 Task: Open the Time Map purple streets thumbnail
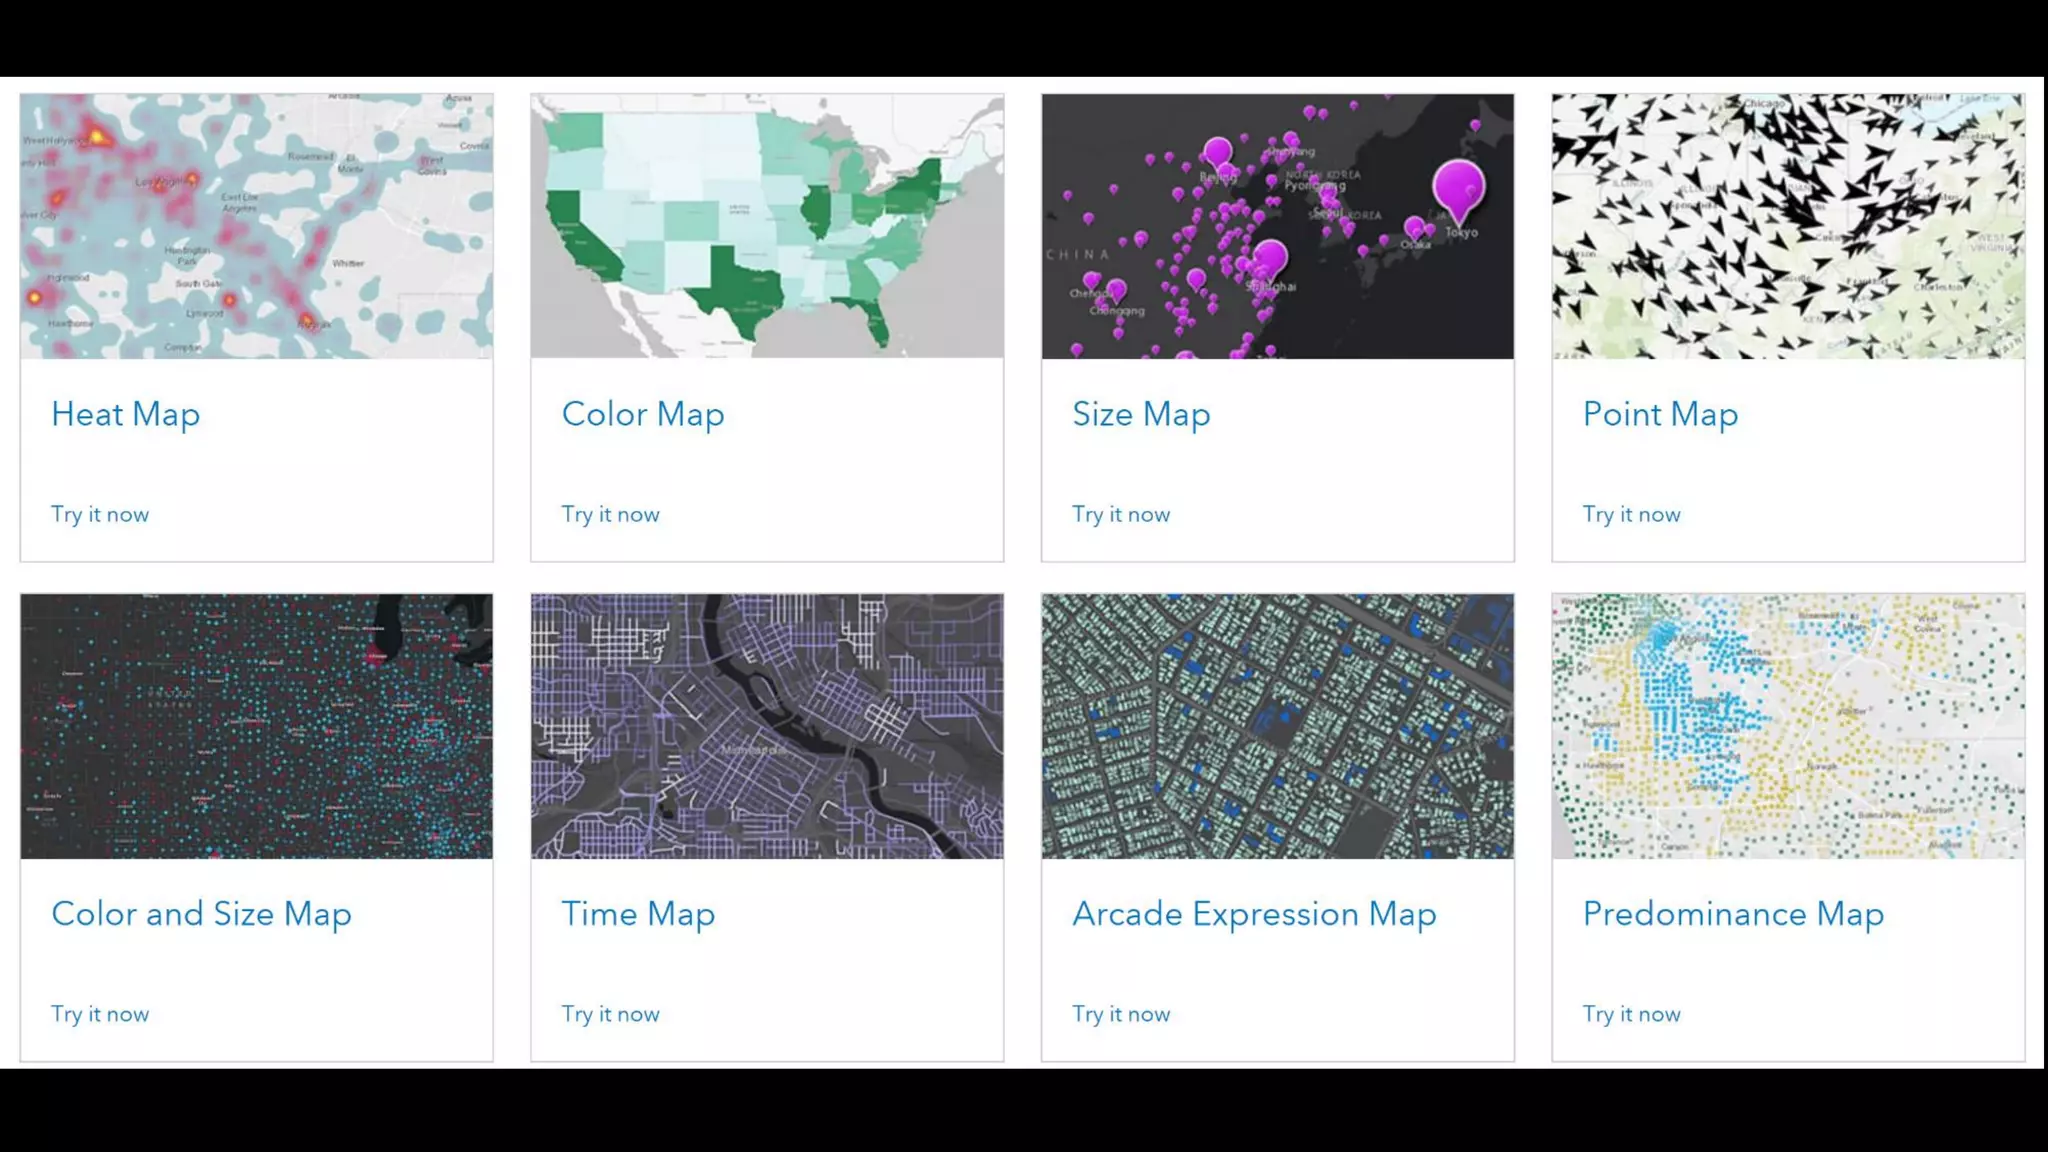point(767,726)
